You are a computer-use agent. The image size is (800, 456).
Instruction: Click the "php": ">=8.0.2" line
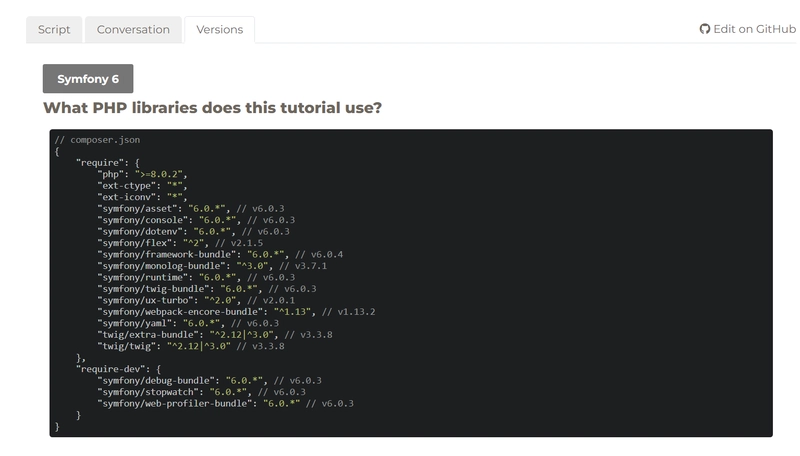tap(142, 174)
